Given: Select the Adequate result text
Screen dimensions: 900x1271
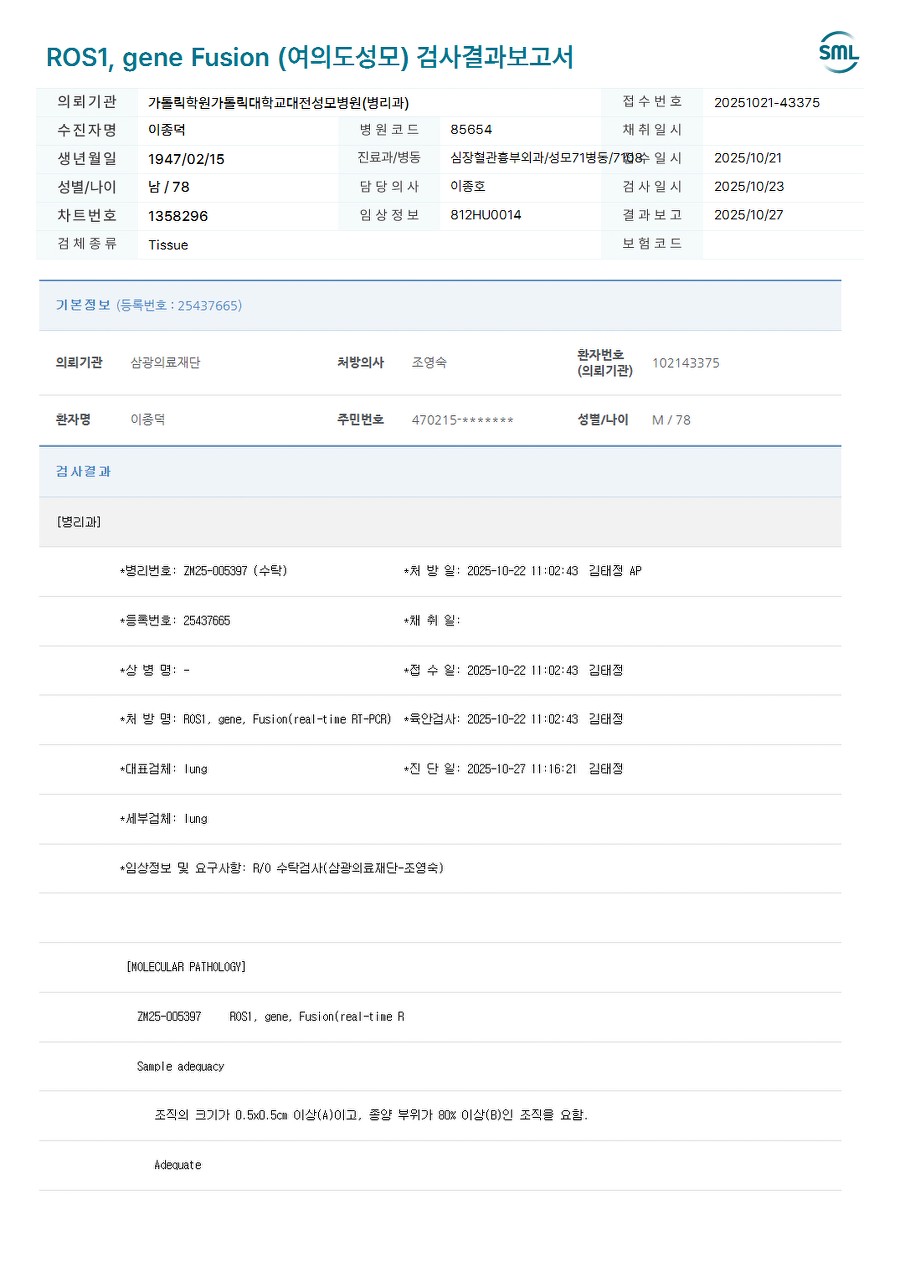Looking at the screenshot, I should click(x=177, y=1165).
